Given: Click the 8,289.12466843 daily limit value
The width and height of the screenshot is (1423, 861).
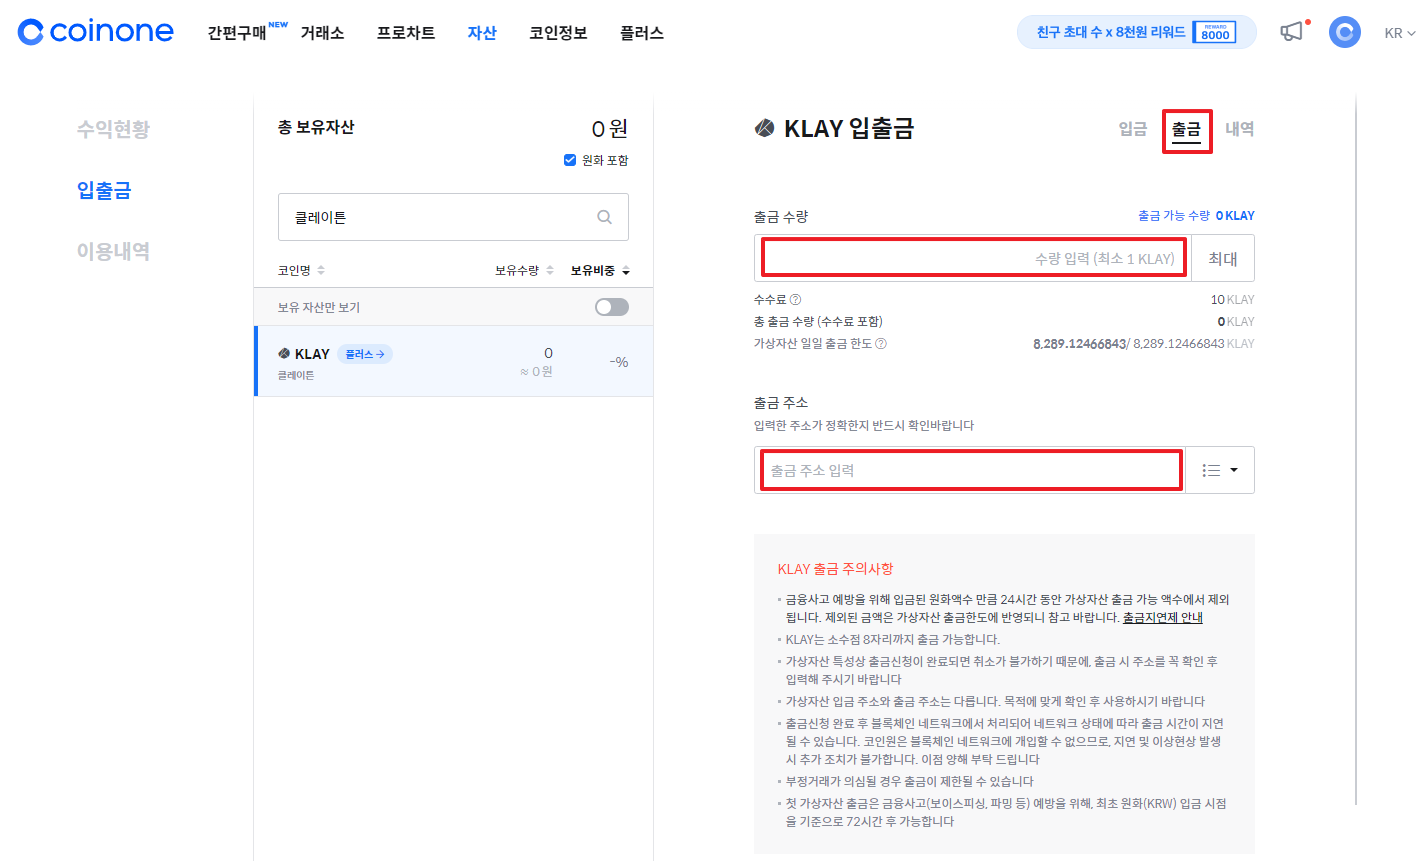Looking at the screenshot, I should (x=1079, y=343).
